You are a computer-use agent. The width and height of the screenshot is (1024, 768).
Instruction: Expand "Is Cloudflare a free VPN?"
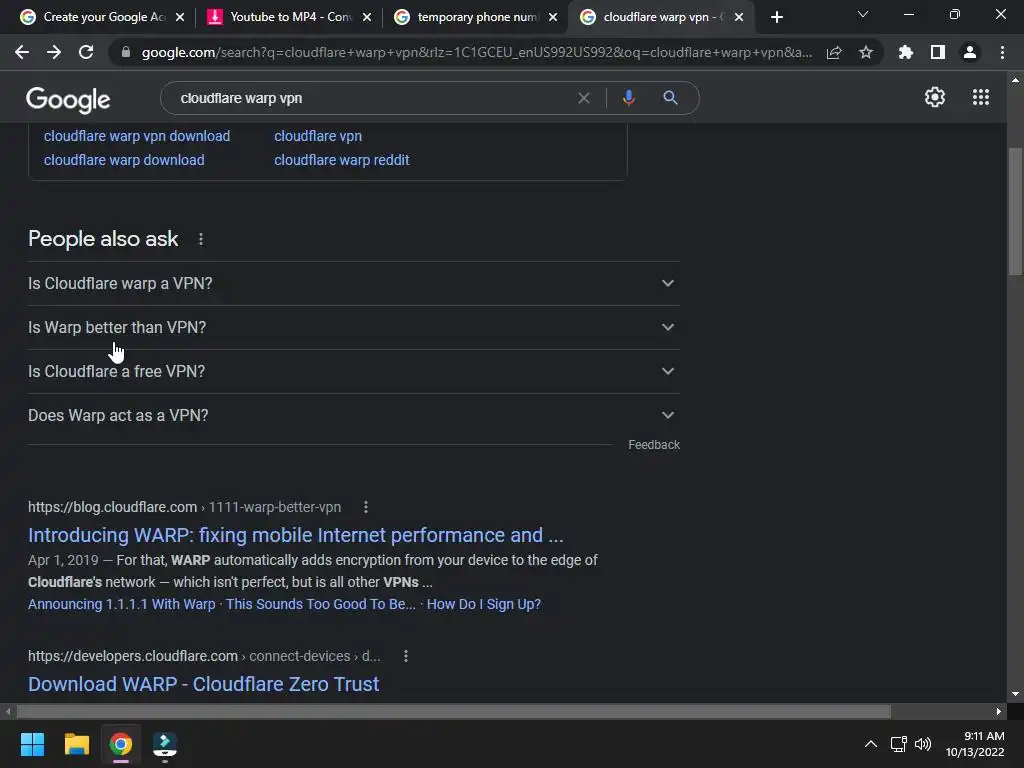click(x=354, y=371)
